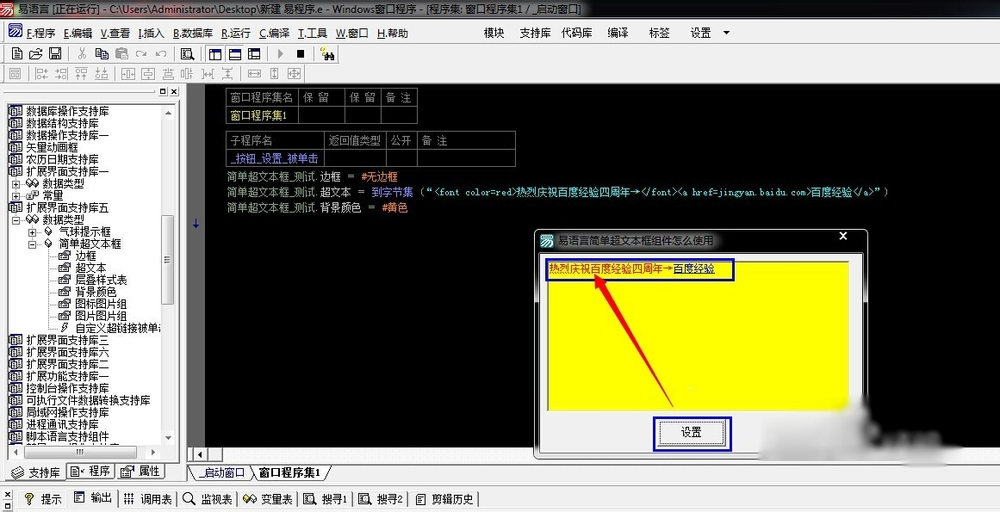Select 农历日期支持库 in library tree
The image size is (1000, 512).
[62, 159]
